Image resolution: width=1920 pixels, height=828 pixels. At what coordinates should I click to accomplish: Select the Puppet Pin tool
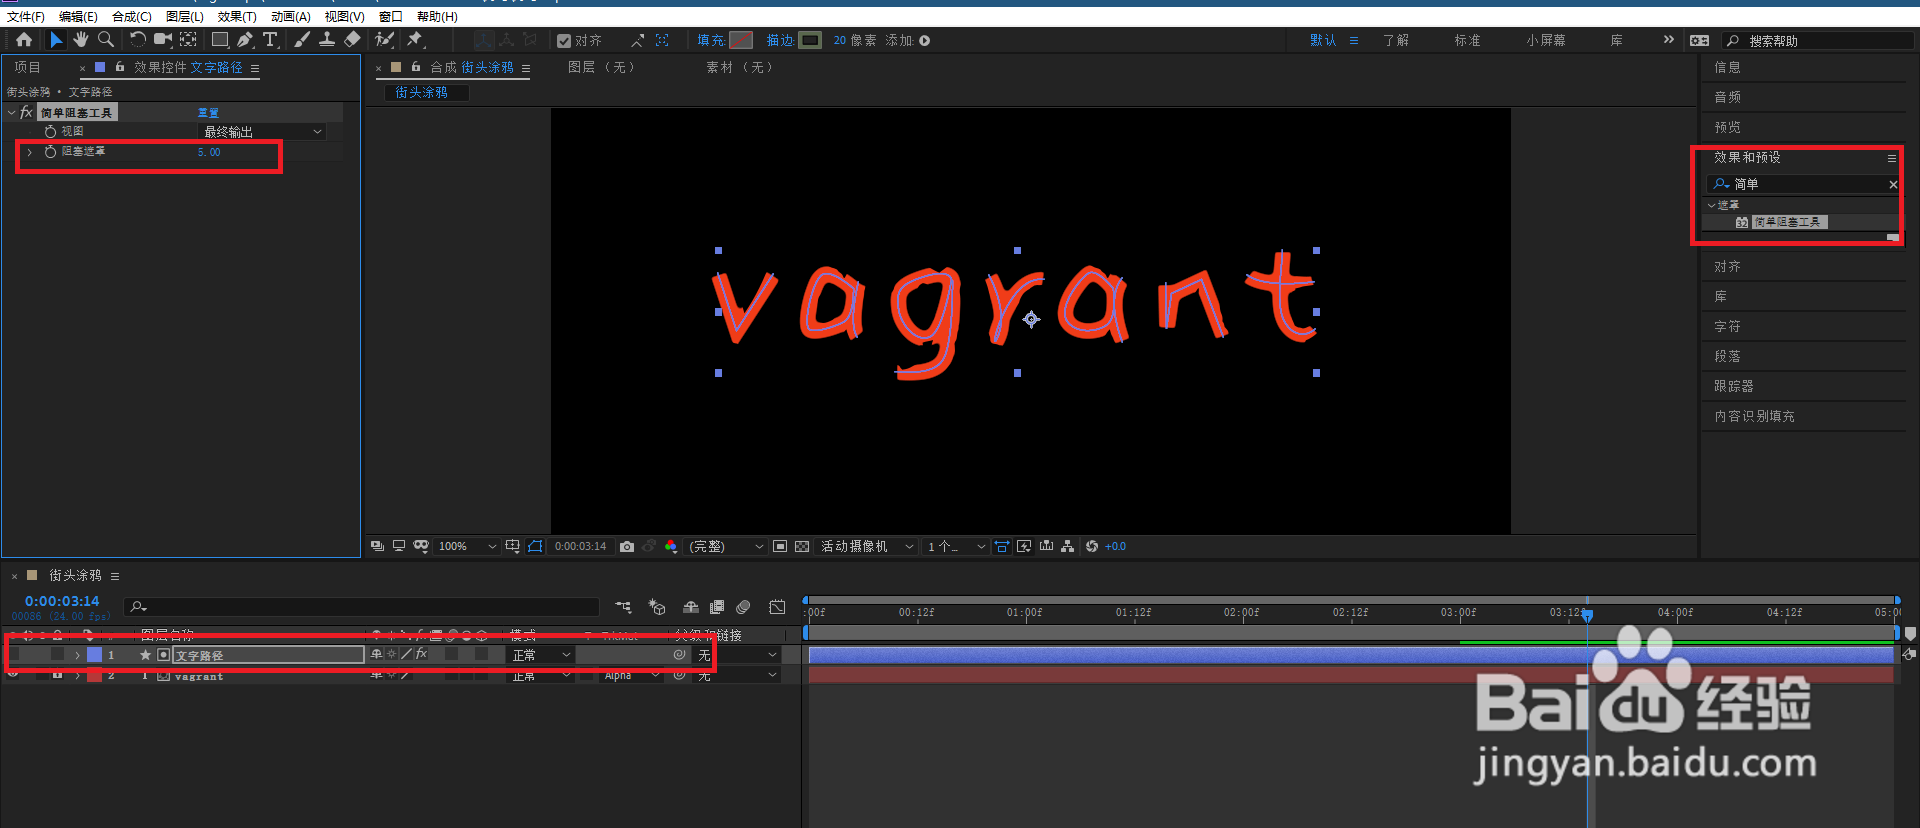(415, 40)
